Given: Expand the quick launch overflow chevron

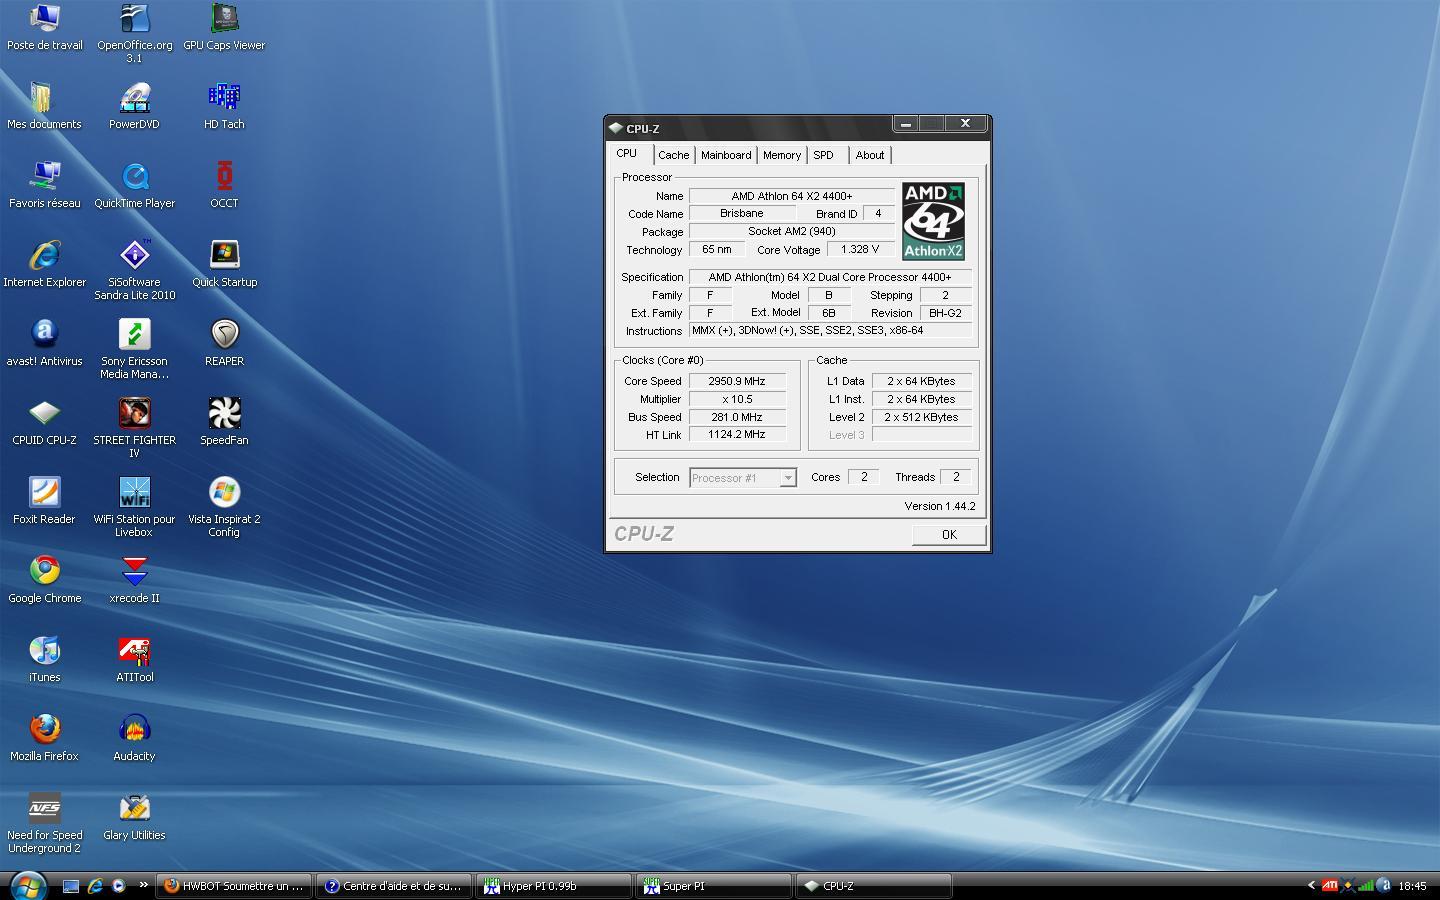Looking at the screenshot, I should click(x=143, y=885).
